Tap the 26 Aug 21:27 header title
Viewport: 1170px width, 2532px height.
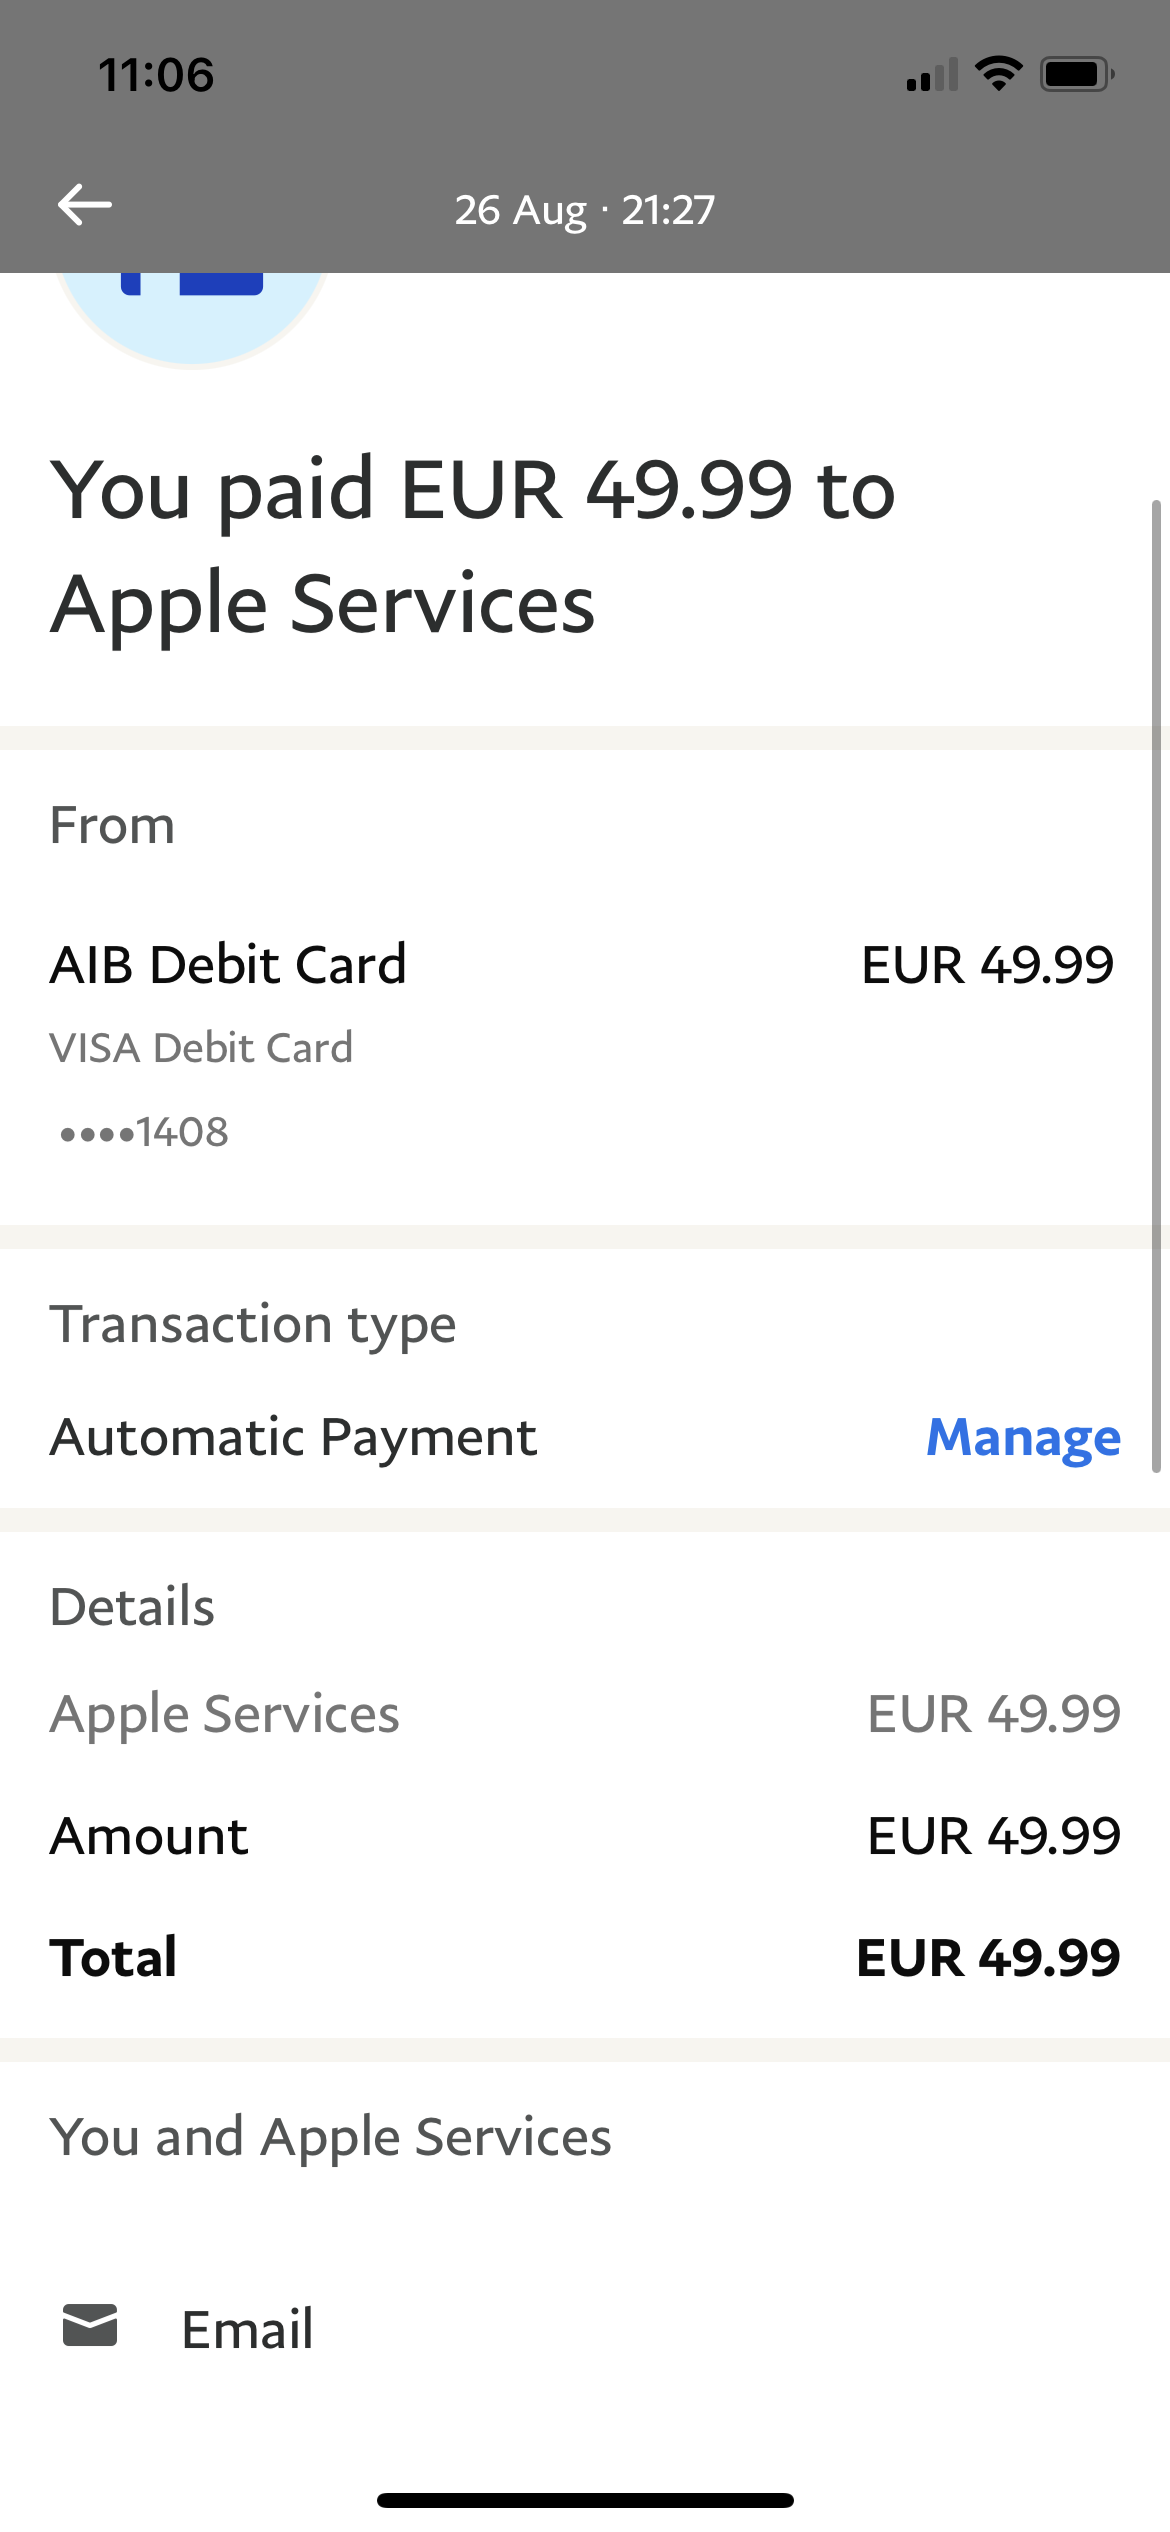coord(585,210)
